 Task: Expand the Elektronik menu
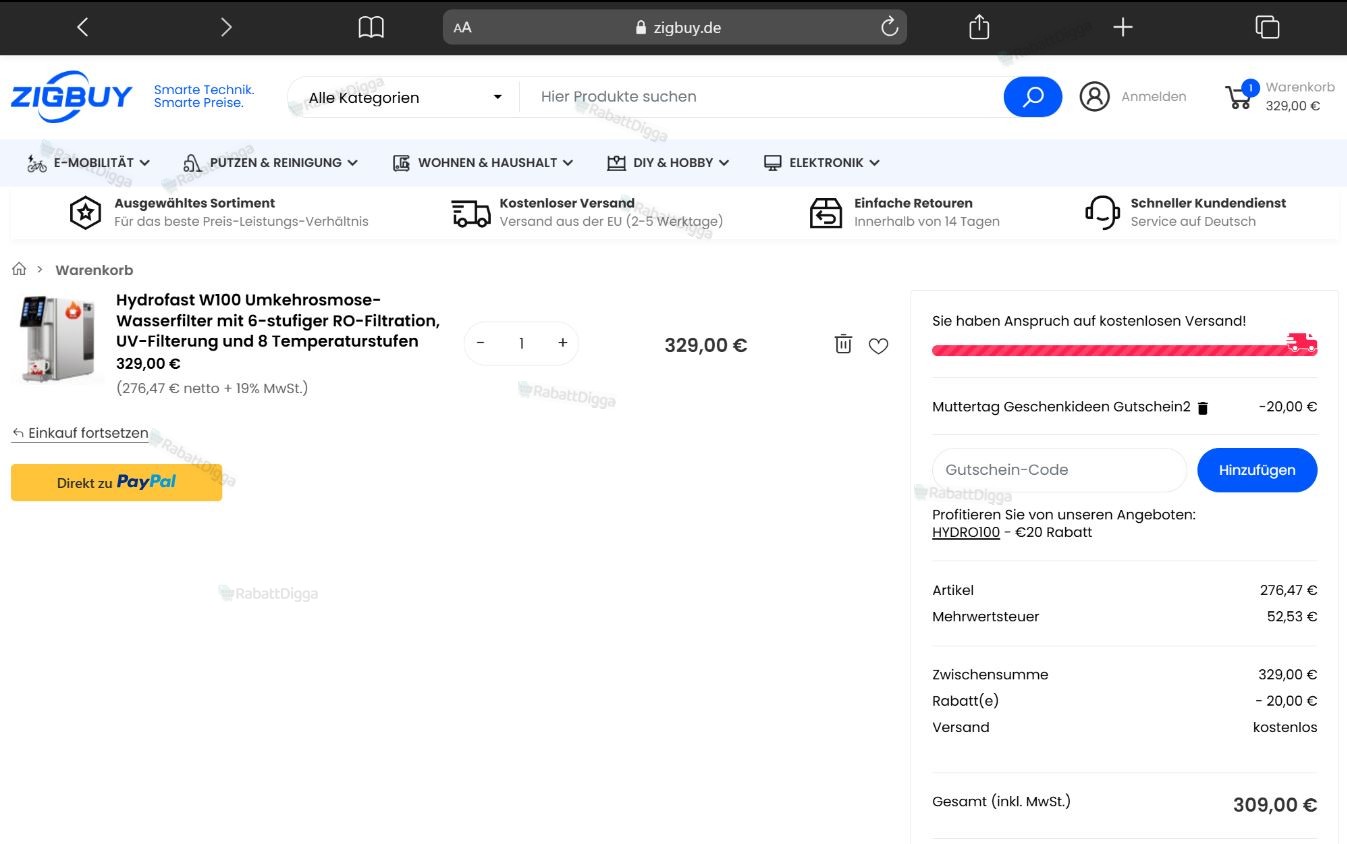(821, 163)
